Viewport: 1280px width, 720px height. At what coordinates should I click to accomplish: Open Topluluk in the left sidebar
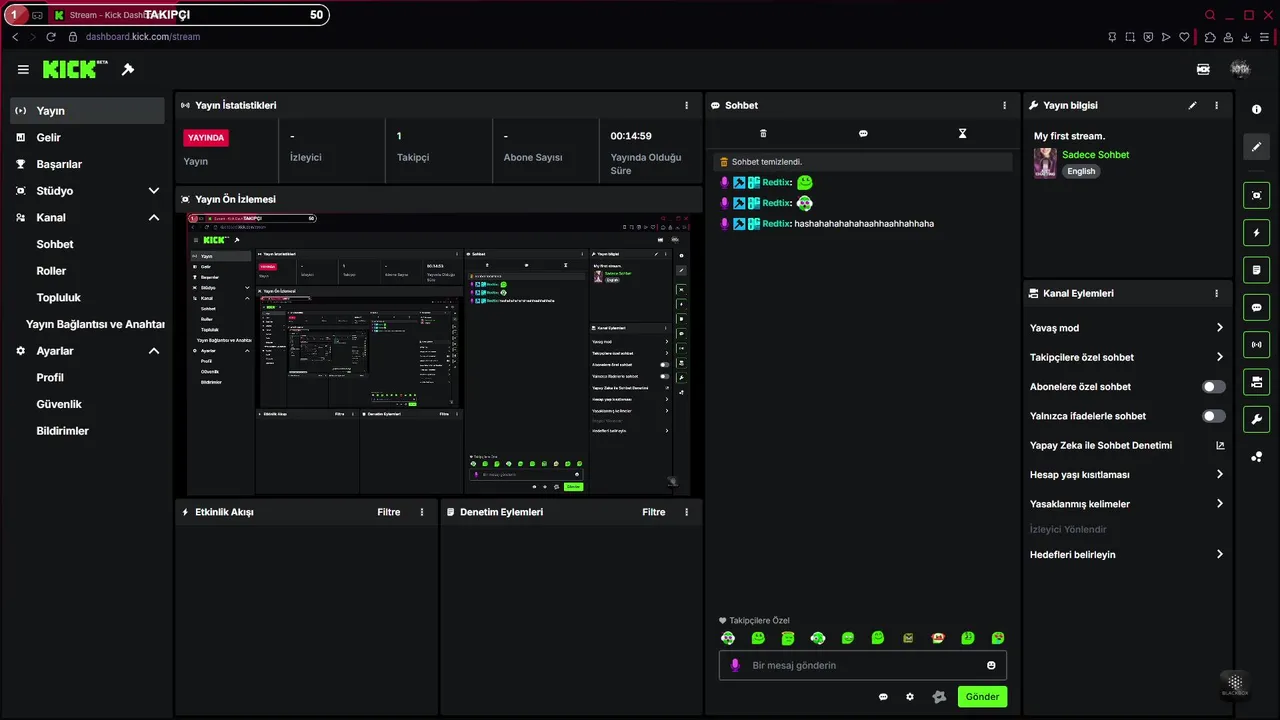pyautogui.click(x=58, y=297)
